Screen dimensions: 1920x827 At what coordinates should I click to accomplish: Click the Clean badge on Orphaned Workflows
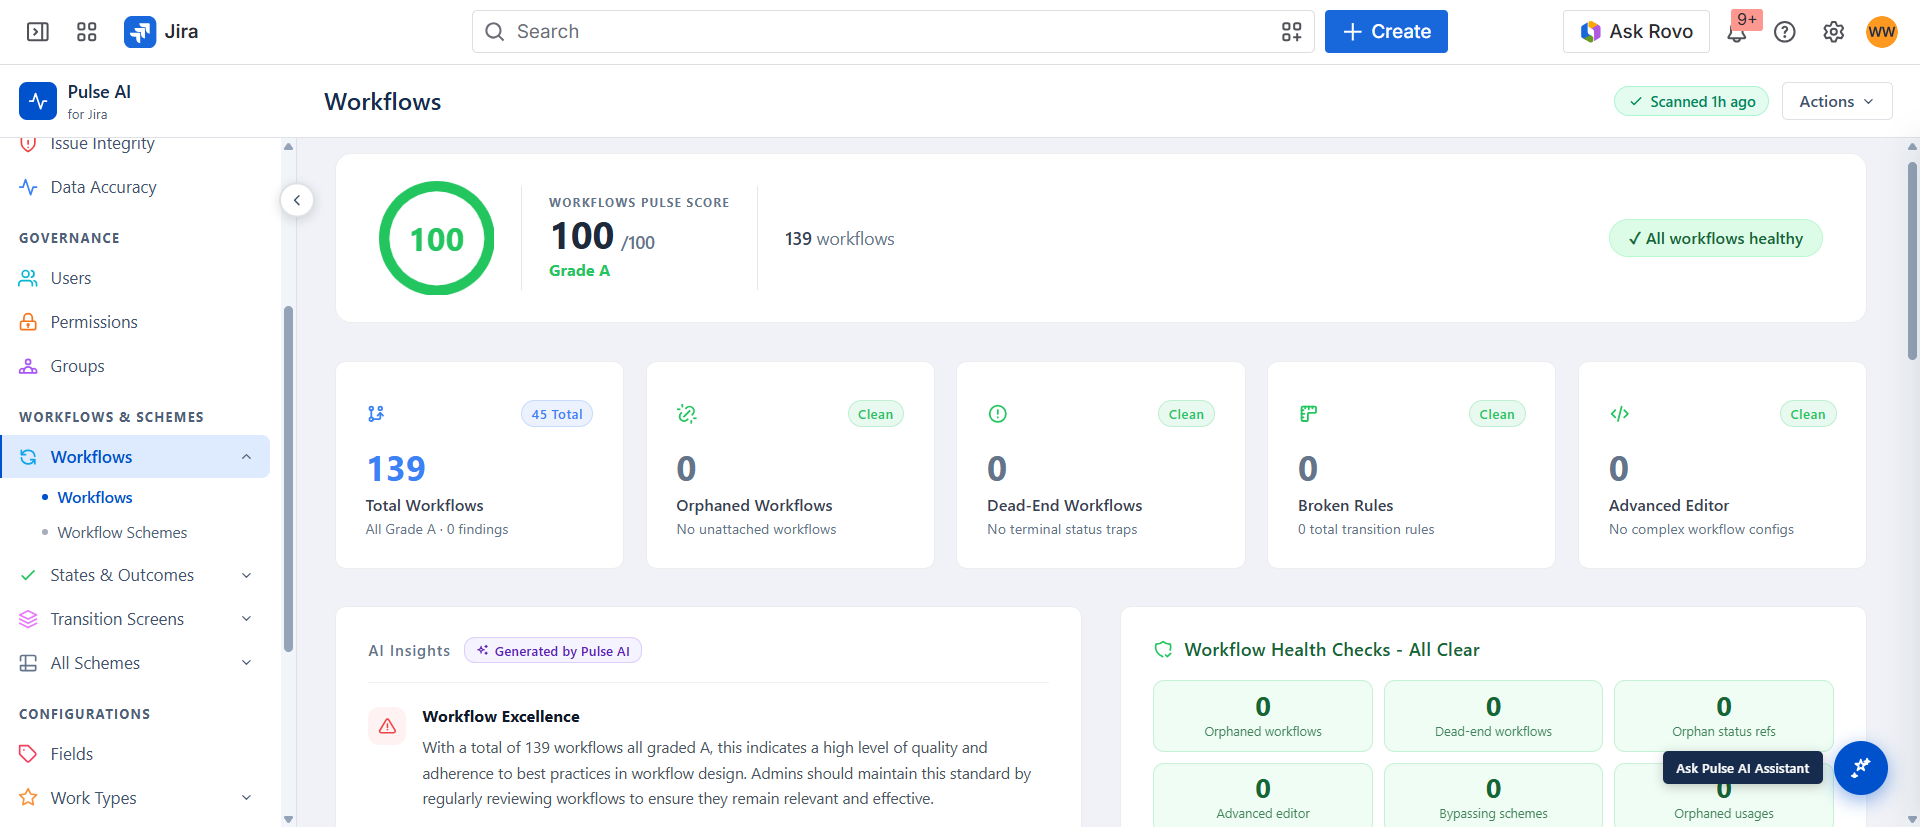(875, 414)
